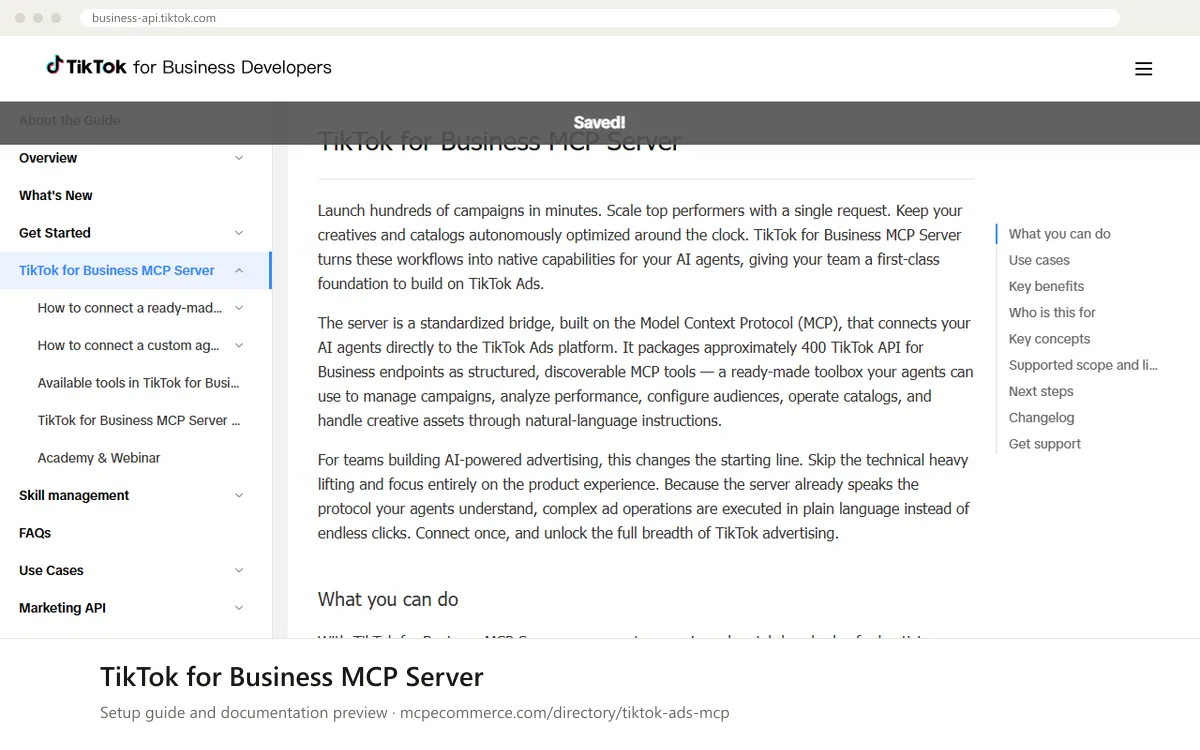Open Academy & Webinar page
Viewport: 1200px width, 750px height.
click(99, 458)
